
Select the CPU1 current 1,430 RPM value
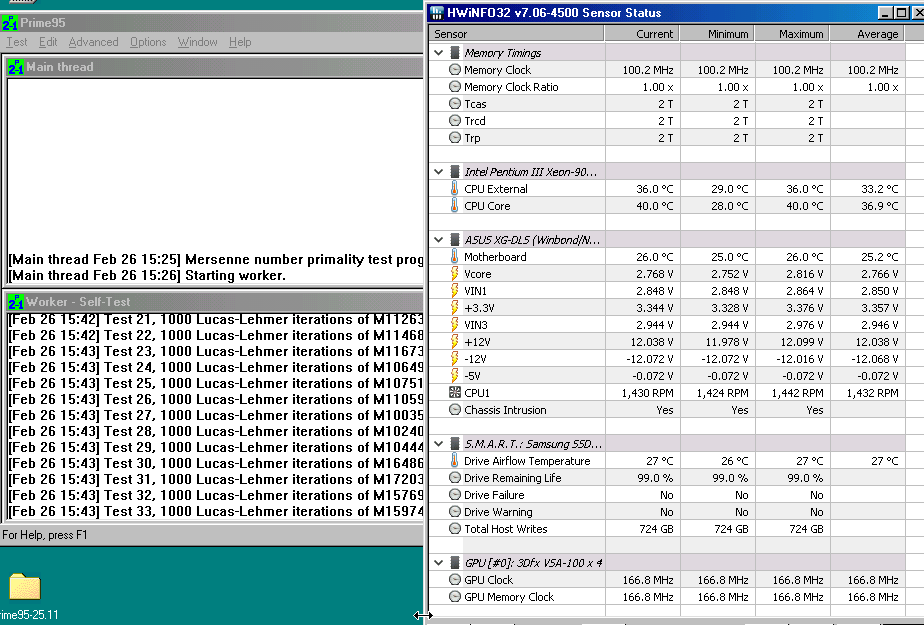tap(647, 393)
